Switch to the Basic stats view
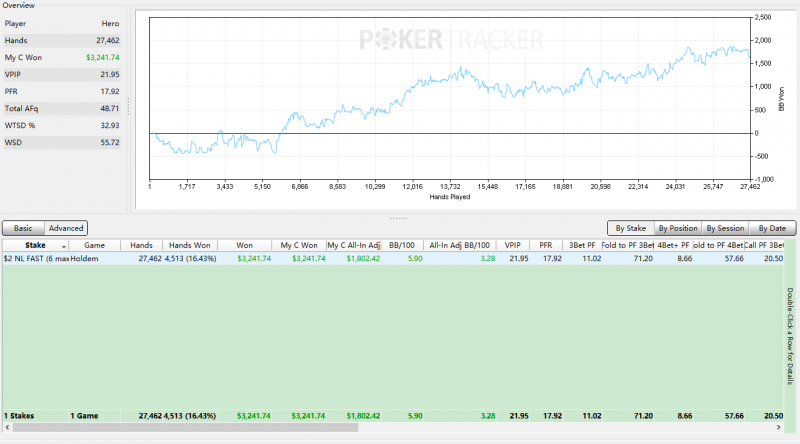The height and width of the screenshot is (444, 800). pyautogui.click(x=22, y=228)
